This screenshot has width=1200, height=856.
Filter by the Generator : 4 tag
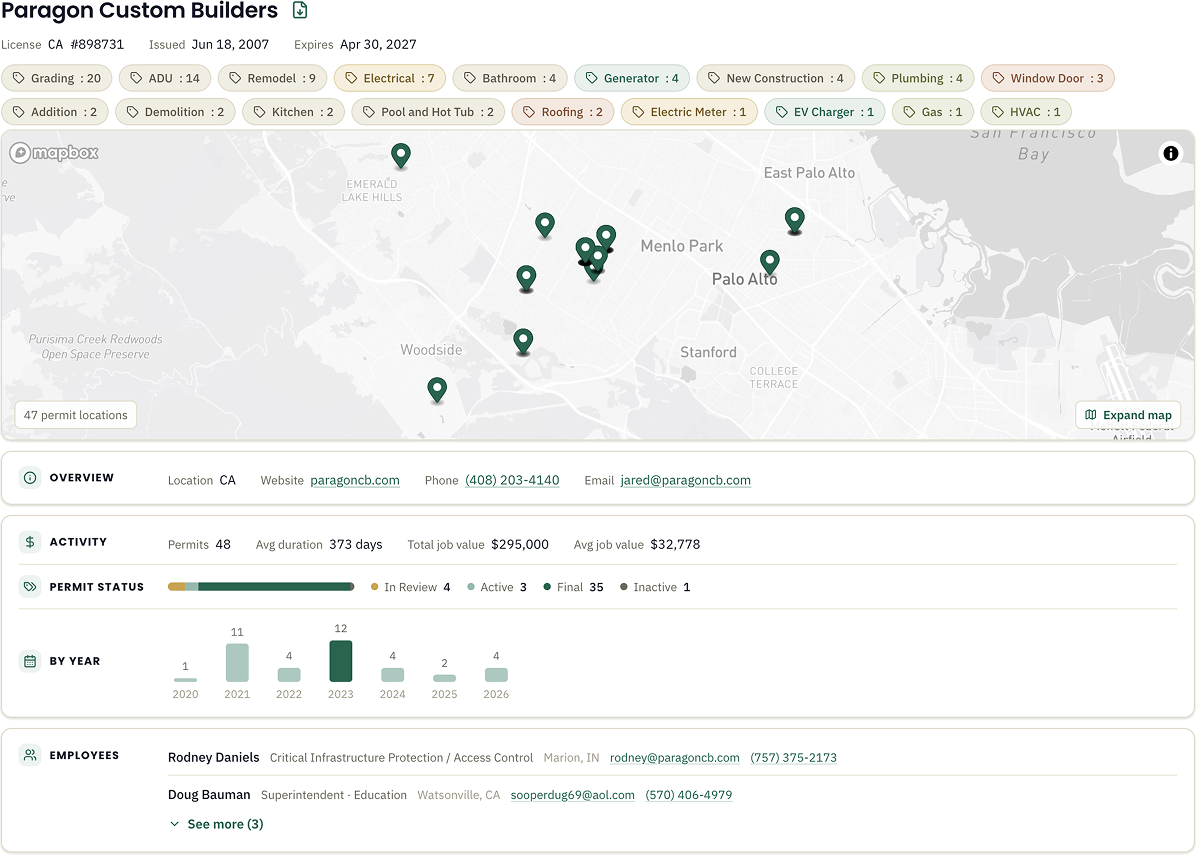click(632, 78)
